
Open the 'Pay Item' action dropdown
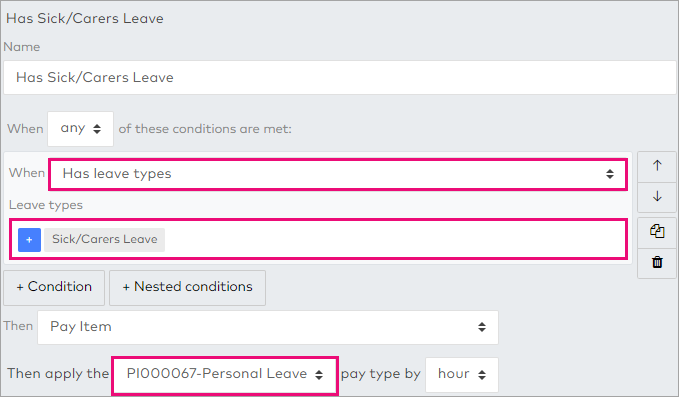(x=268, y=327)
